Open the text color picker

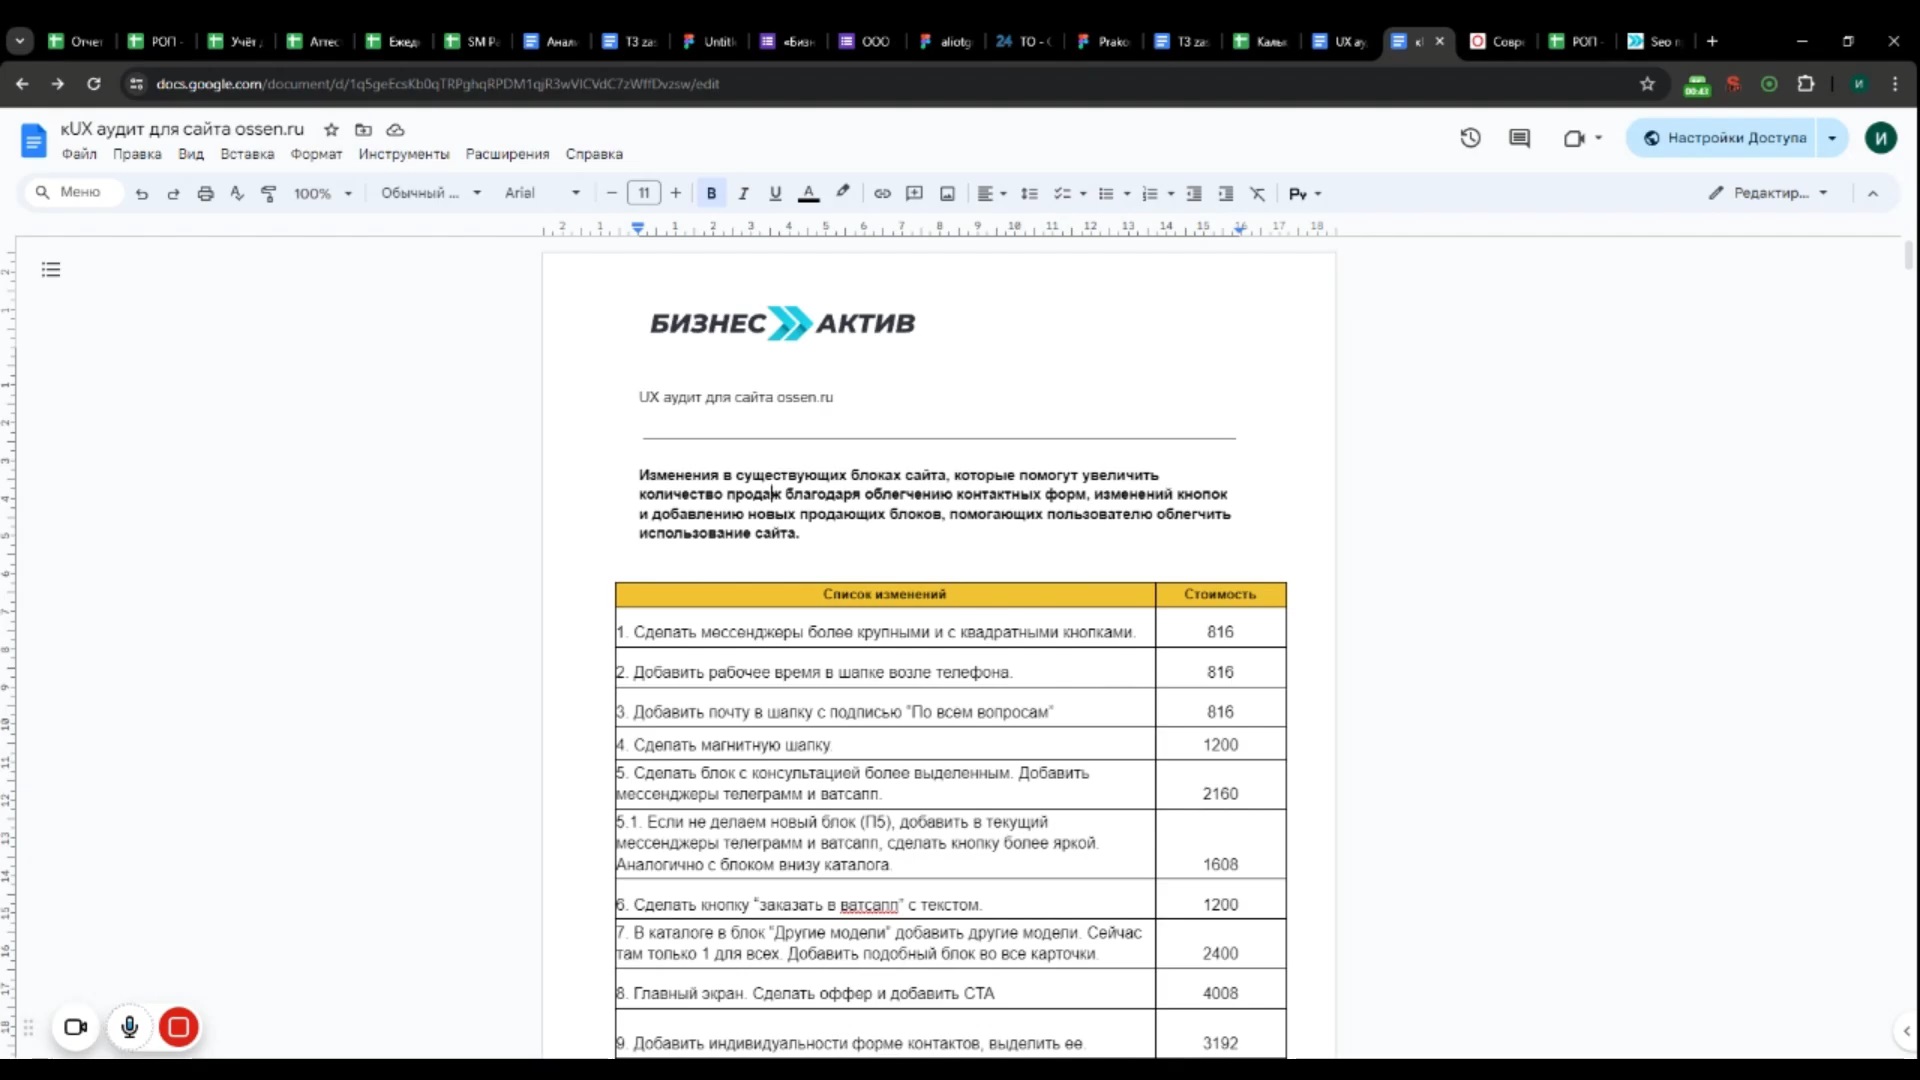pyautogui.click(x=809, y=194)
